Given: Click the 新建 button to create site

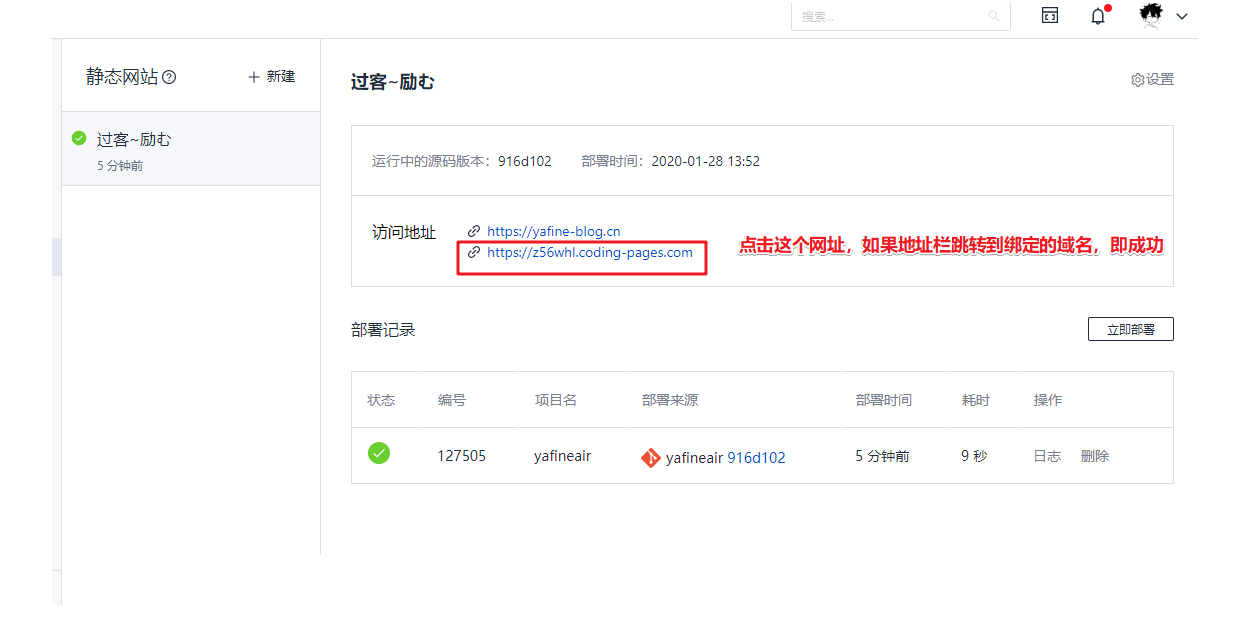Looking at the screenshot, I should pyautogui.click(x=271, y=77).
